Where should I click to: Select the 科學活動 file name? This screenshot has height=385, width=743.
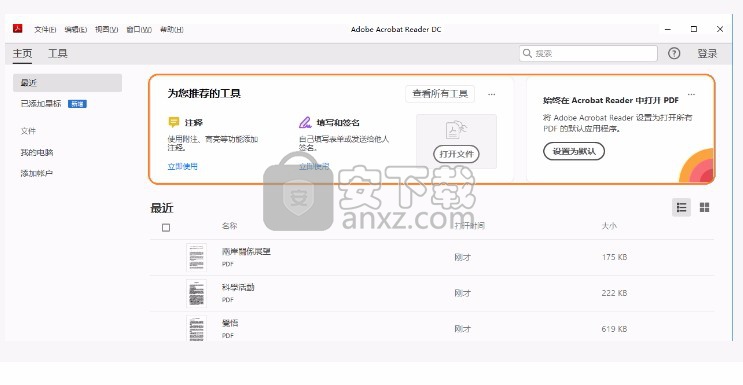[x=238, y=287]
